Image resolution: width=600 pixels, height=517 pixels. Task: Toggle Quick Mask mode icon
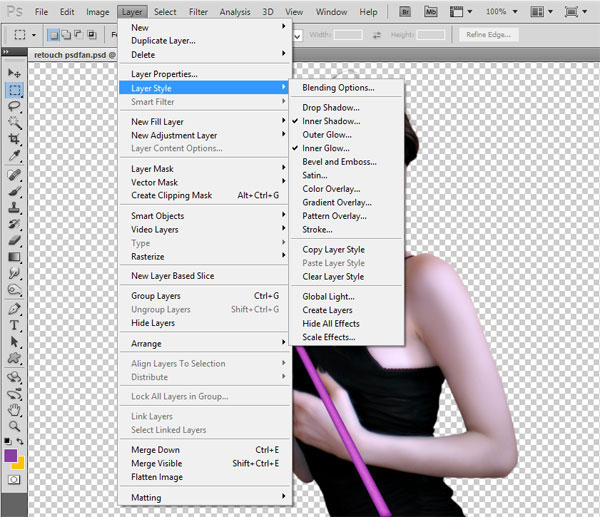(x=14, y=479)
